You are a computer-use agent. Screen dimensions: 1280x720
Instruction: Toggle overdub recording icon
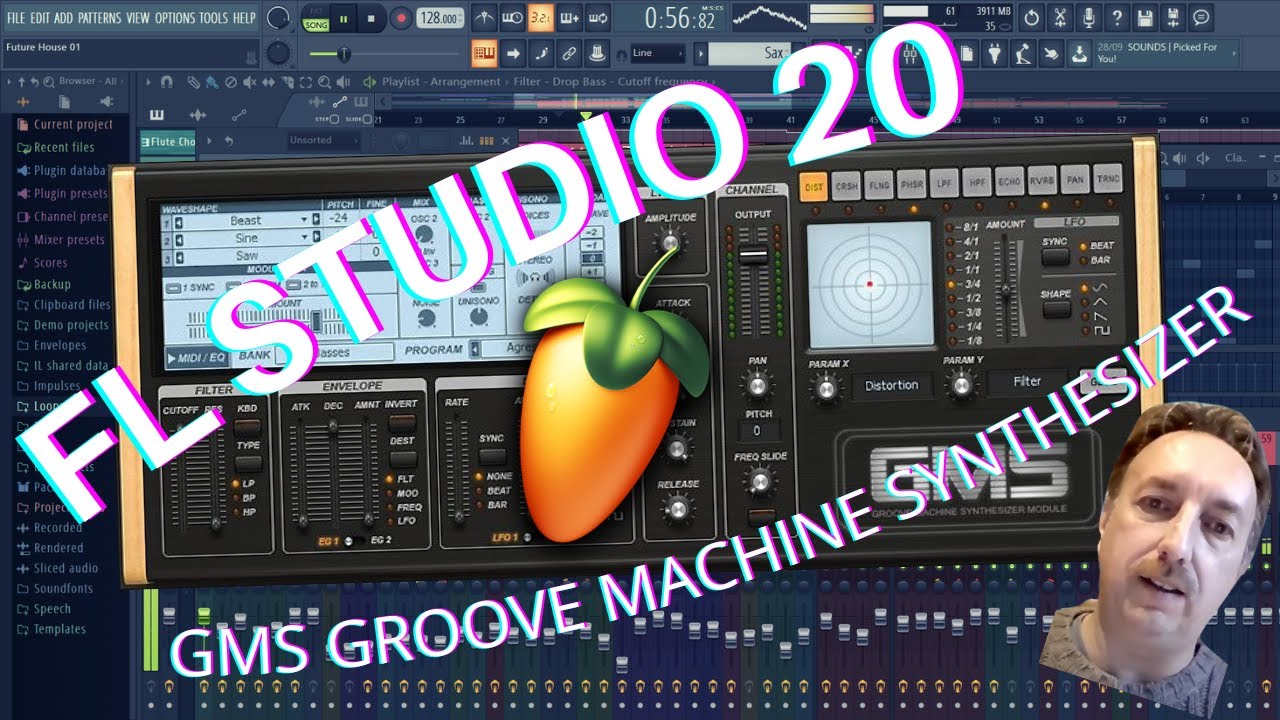(571, 18)
